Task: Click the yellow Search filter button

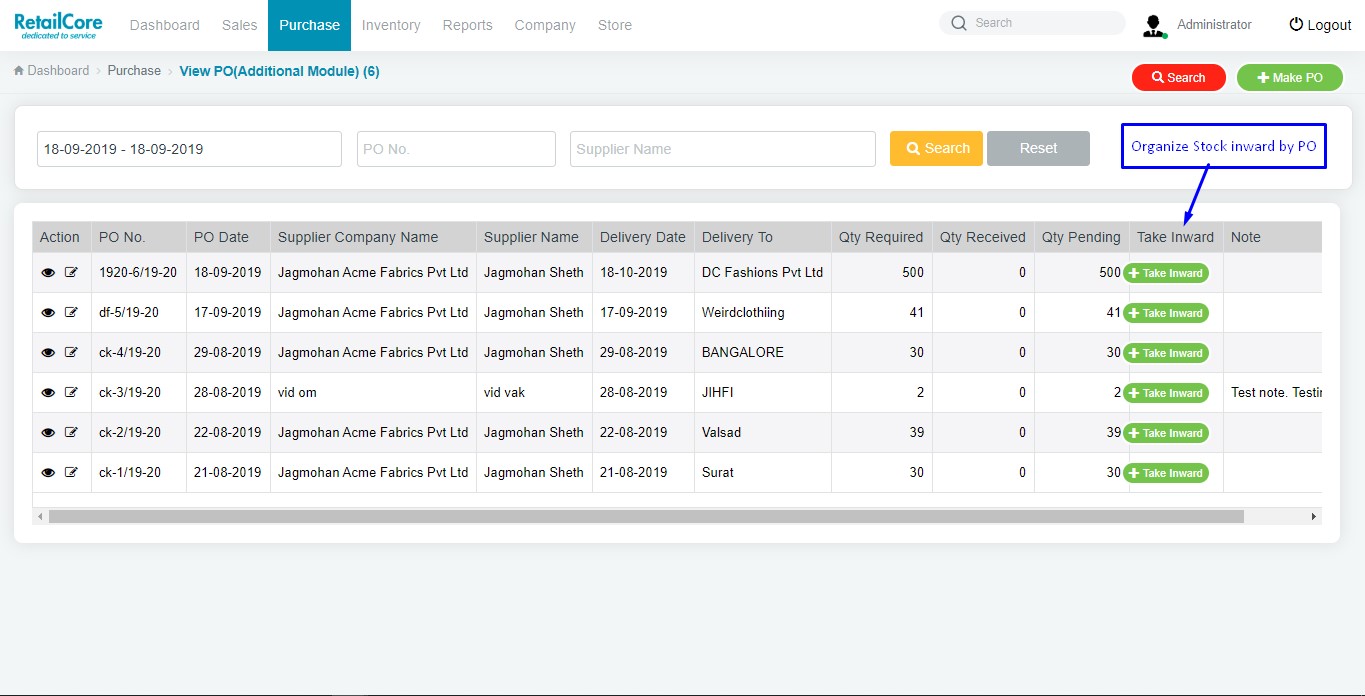Action: (x=937, y=148)
